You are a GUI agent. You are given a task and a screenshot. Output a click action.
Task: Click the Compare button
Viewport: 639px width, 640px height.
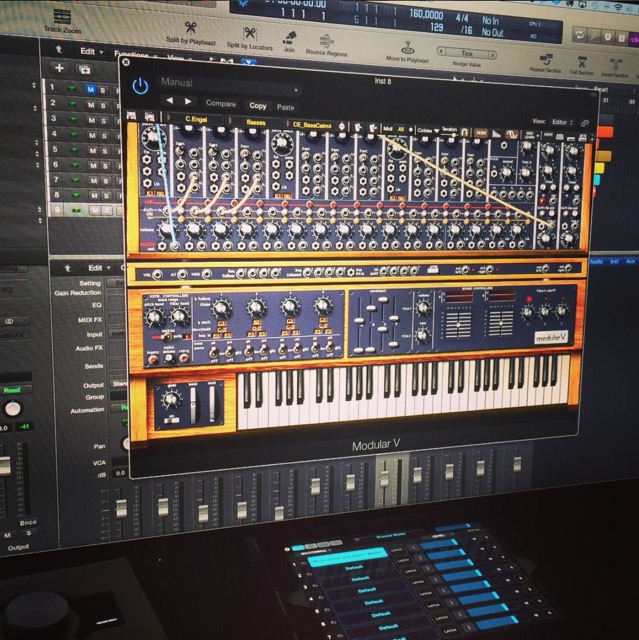tap(221, 104)
